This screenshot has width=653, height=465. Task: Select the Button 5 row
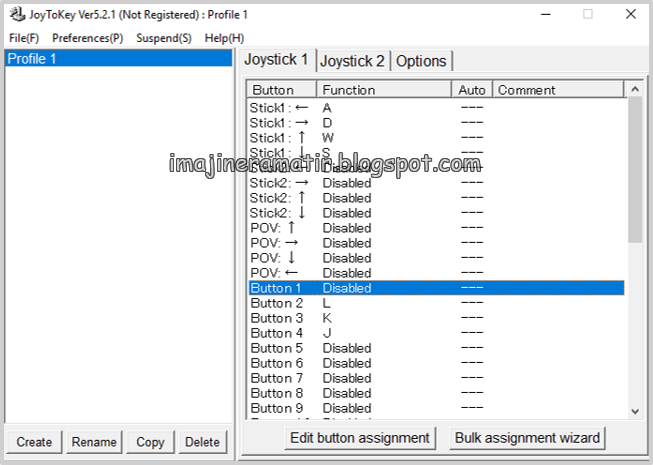[x=436, y=348]
